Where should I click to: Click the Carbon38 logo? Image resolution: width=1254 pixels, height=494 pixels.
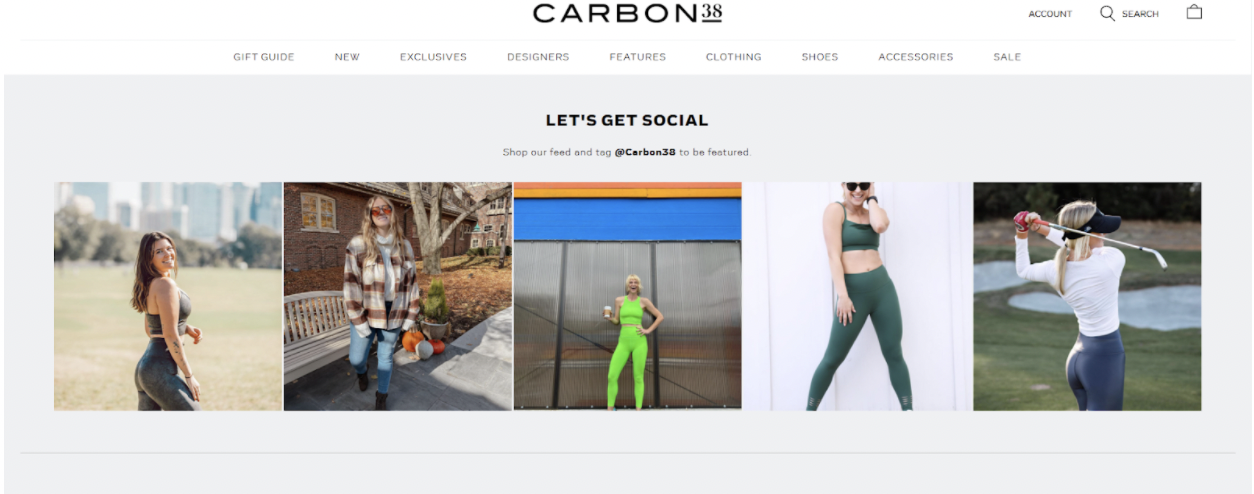(x=627, y=13)
